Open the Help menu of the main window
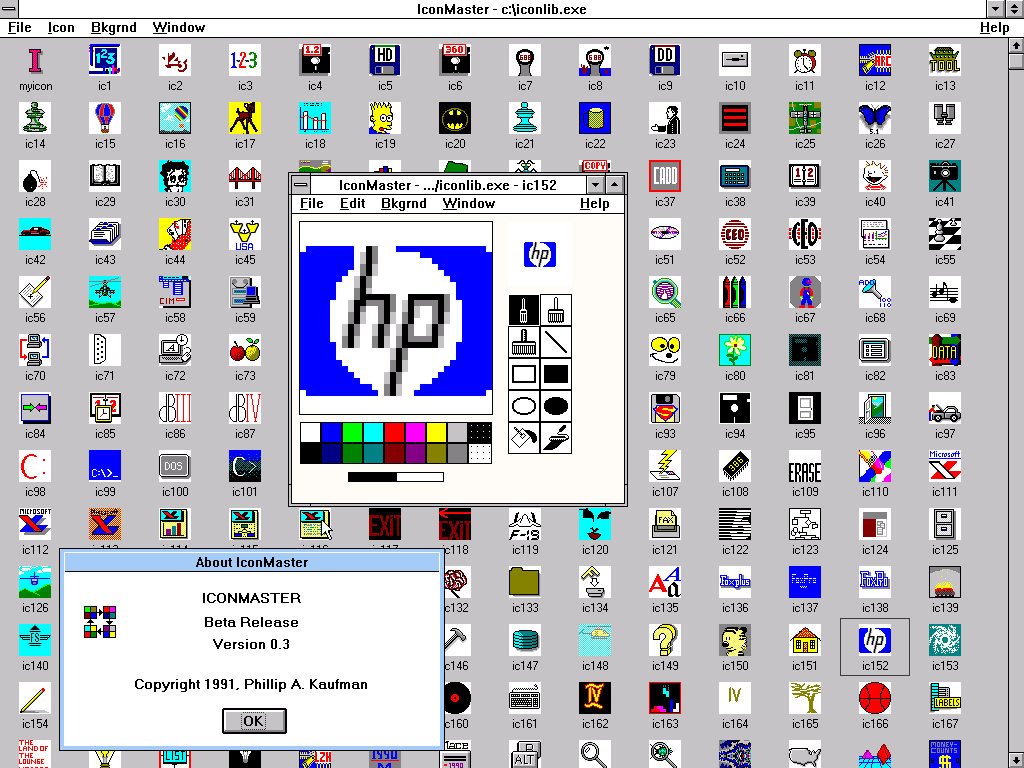The image size is (1024, 768). pos(994,28)
